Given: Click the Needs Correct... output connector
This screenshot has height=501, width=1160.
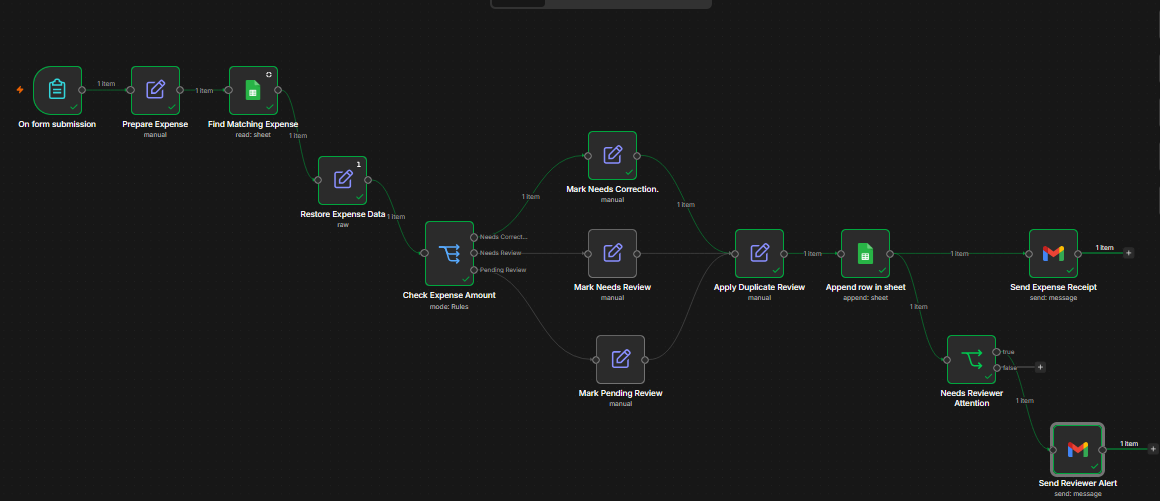Looking at the screenshot, I should click(x=473, y=237).
